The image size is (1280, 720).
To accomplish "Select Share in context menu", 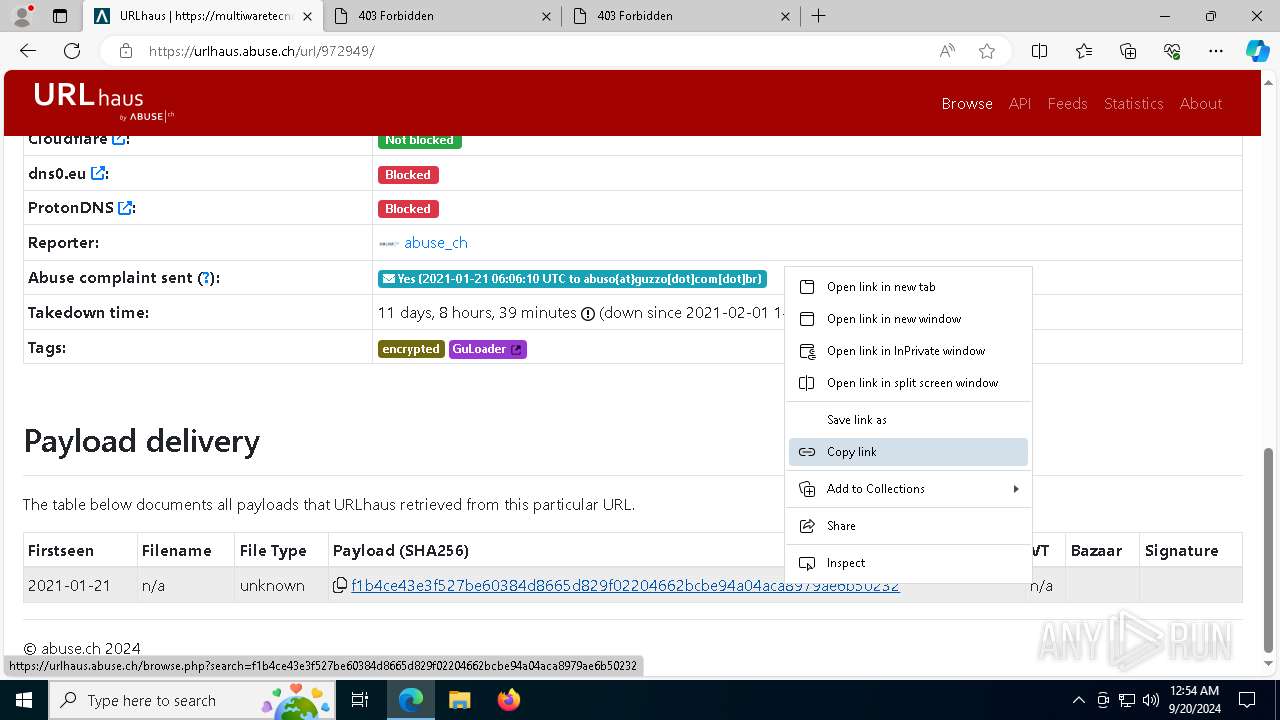I will tap(908, 526).
